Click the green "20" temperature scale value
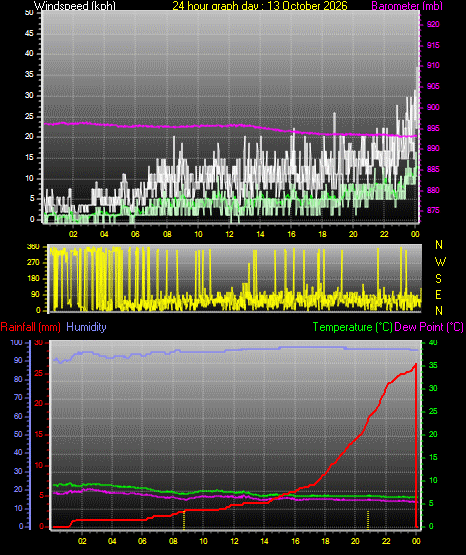The height and width of the screenshot is (555, 466). tap(433, 434)
